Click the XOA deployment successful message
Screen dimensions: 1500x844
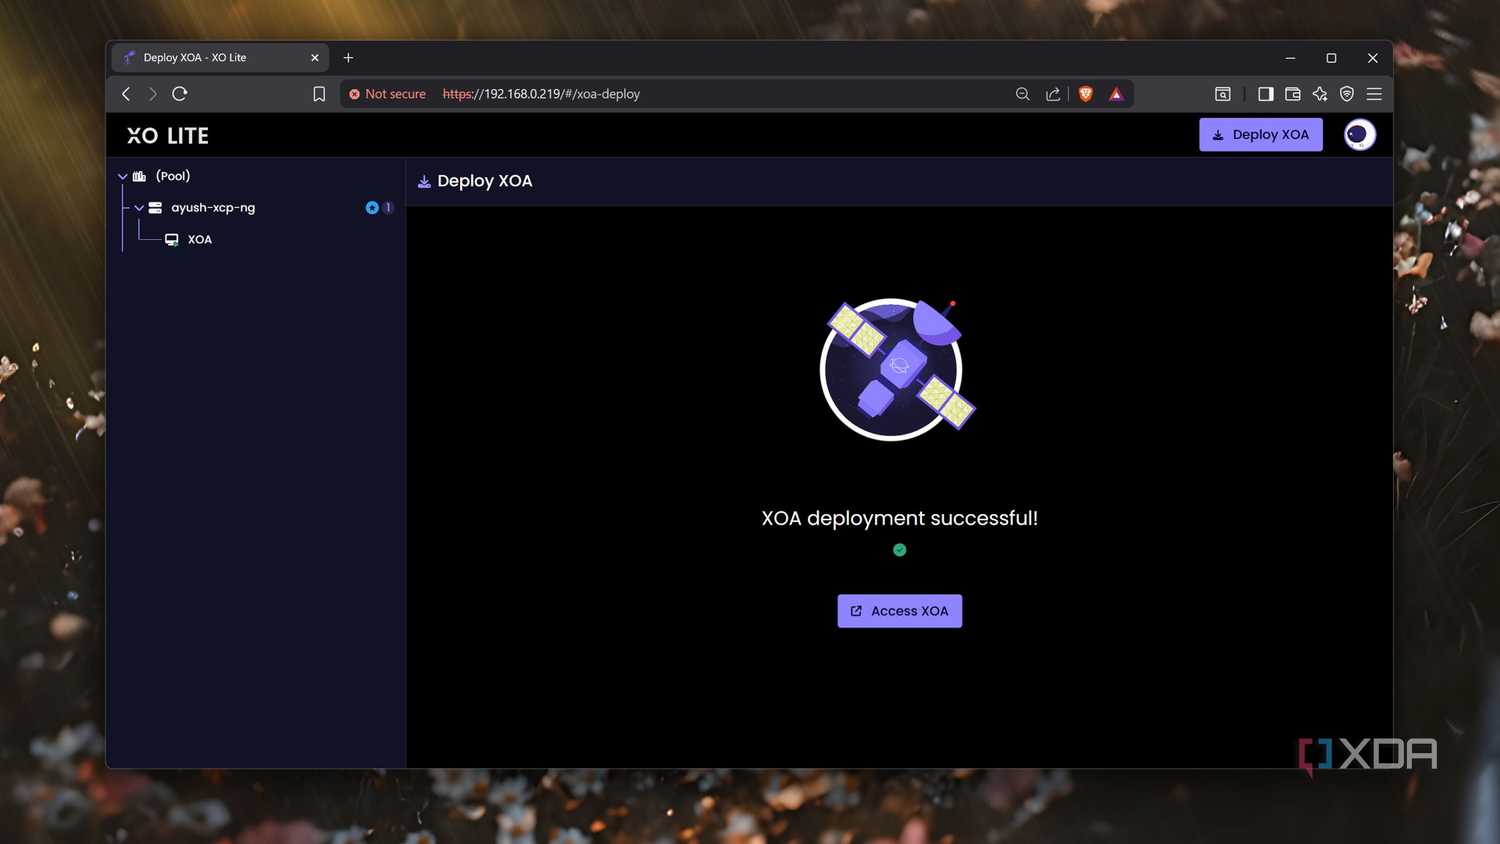(x=899, y=518)
